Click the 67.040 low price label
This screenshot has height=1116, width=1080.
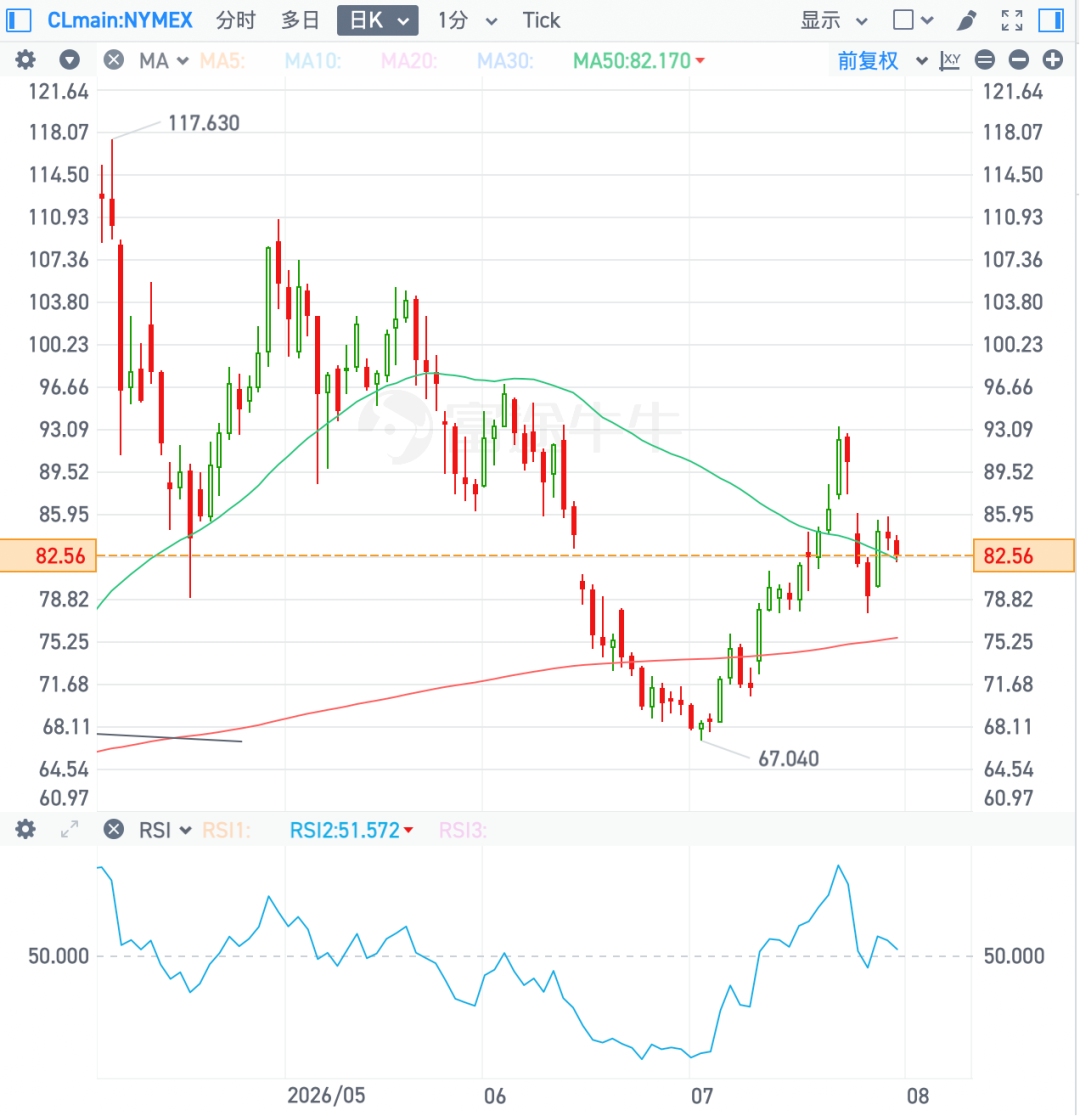(x=788, y=759)
